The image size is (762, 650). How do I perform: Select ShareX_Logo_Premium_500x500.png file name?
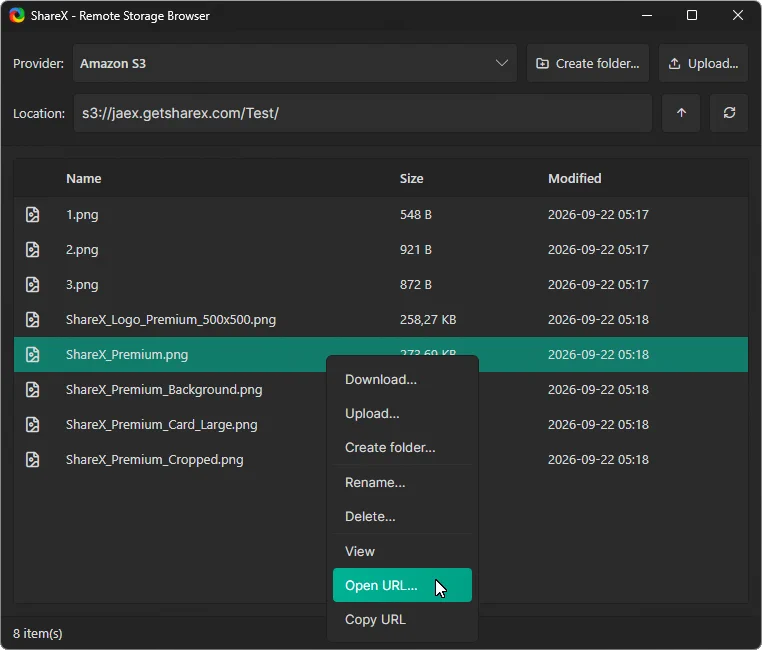171,320
